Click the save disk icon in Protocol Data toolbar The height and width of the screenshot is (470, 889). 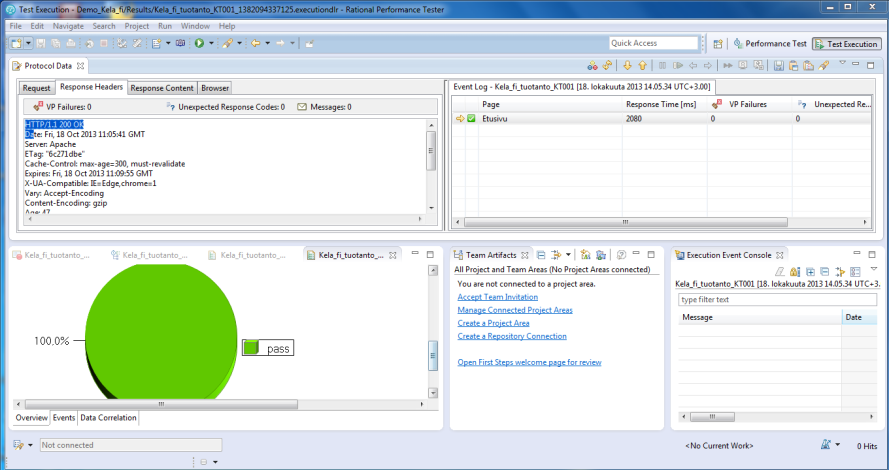tap(778, 66)
